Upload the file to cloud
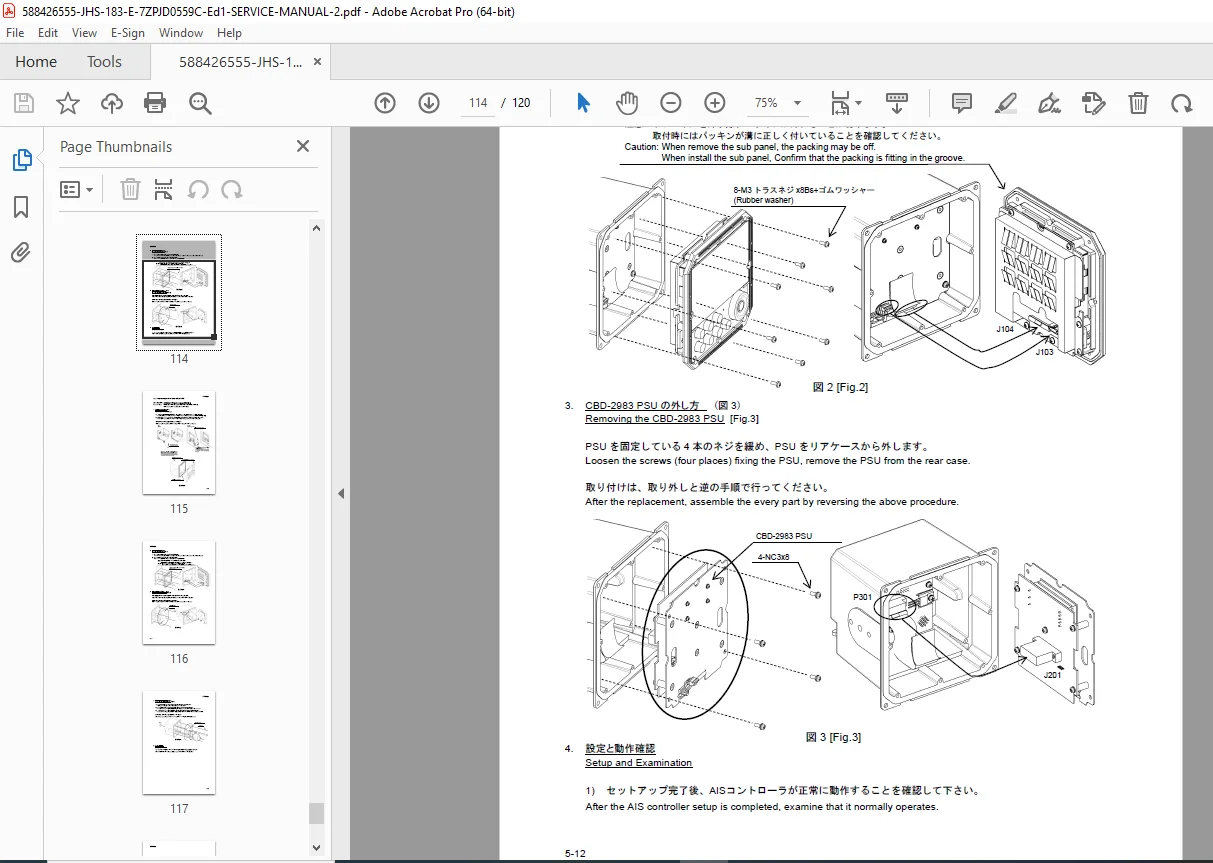This screenshot has width=1213, height=863. point(112,103)
